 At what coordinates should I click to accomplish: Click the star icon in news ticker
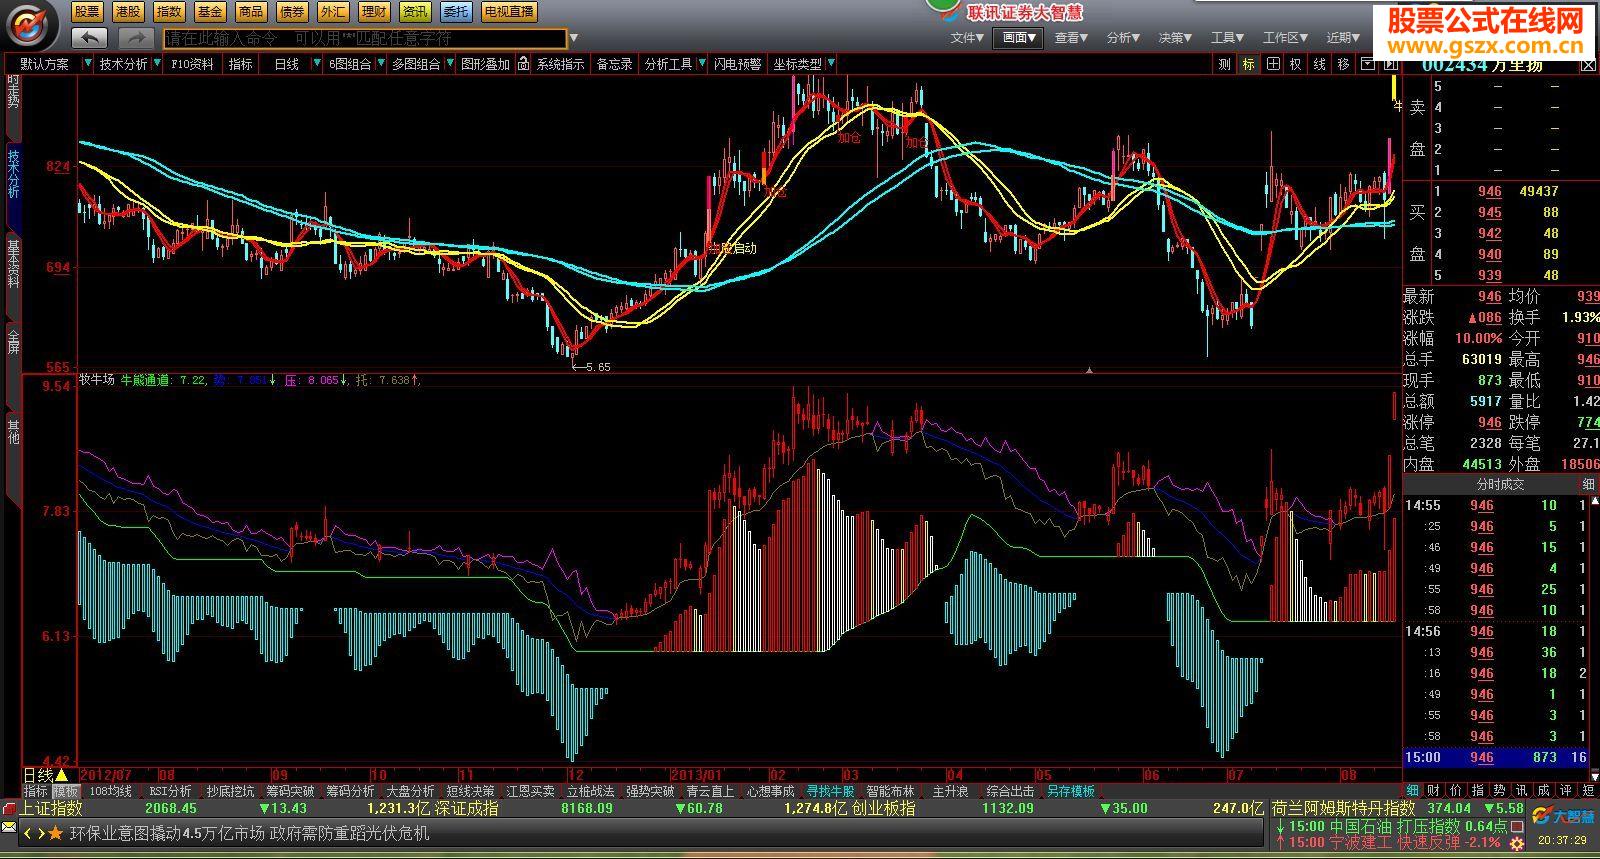click(x=56, y=833)
